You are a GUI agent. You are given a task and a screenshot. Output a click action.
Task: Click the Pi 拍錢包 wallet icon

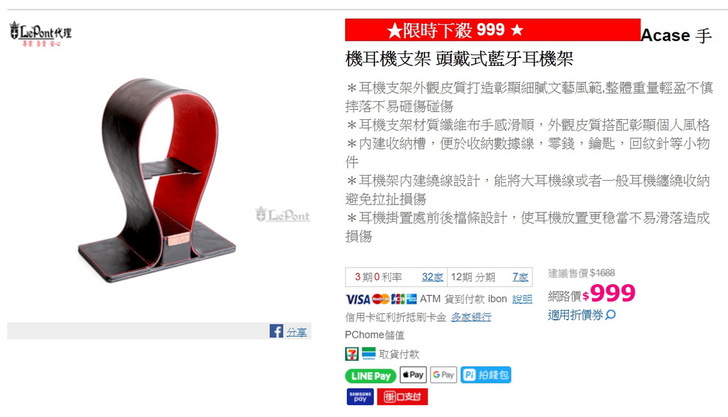486,375
